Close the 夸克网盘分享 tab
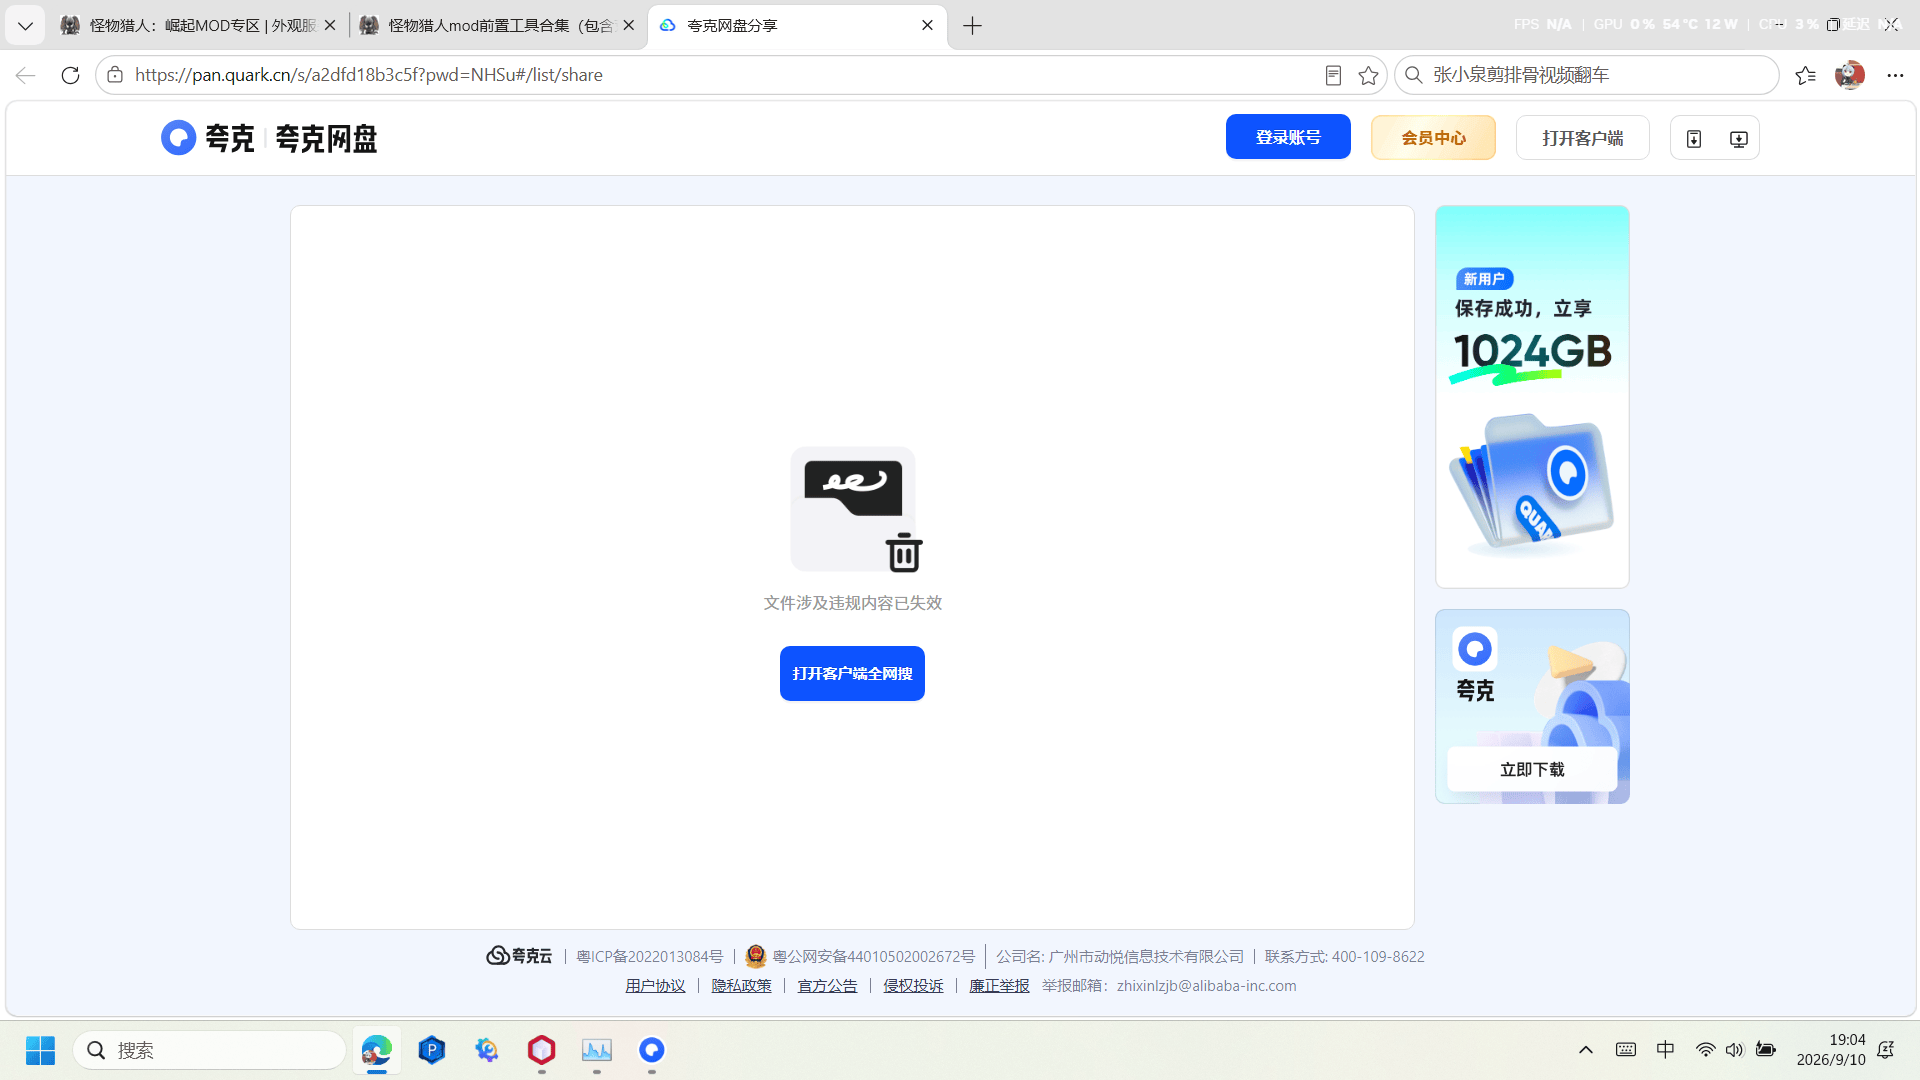The height and width of the screenshot is (1080, 1920). click(927, 25)
